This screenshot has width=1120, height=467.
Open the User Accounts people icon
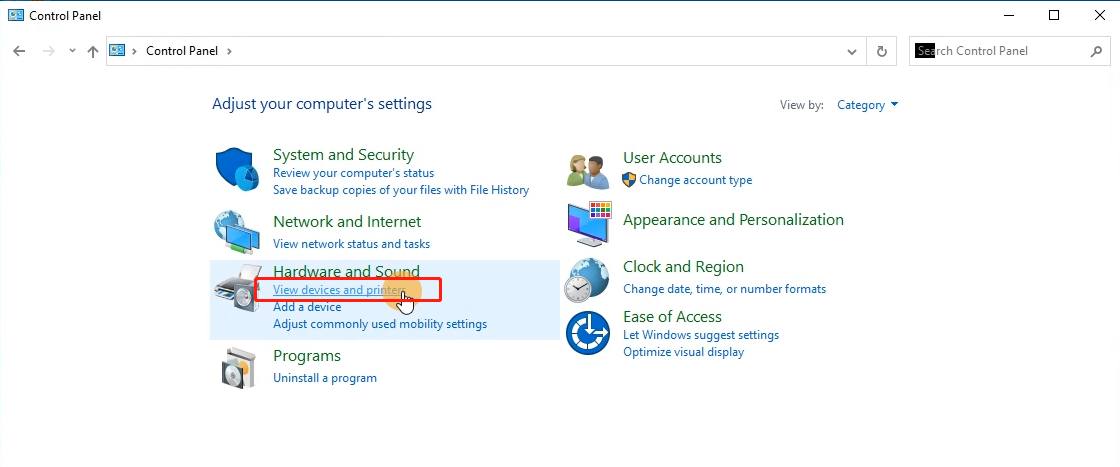588,170
